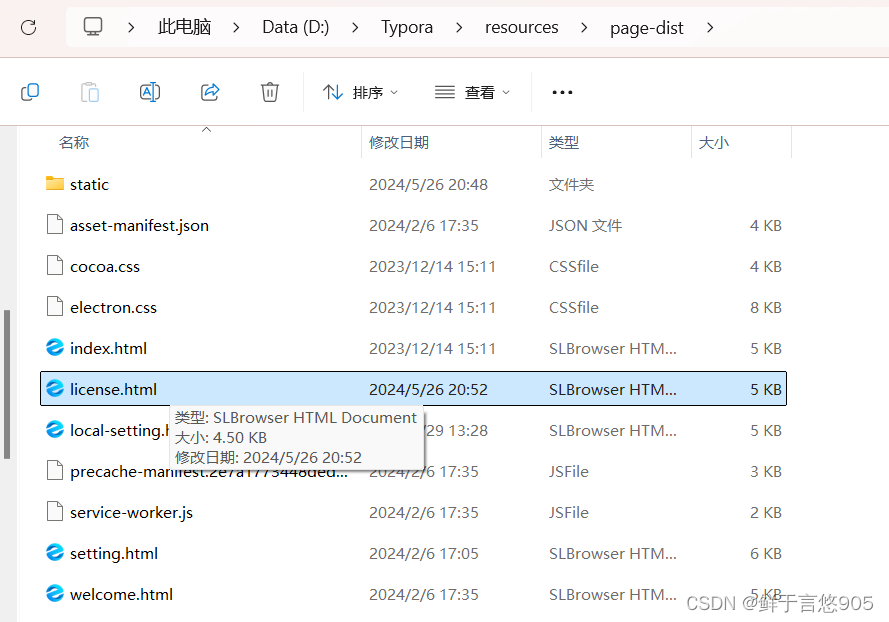
Task: Click the refresh icon
Action: pos(28,27)
